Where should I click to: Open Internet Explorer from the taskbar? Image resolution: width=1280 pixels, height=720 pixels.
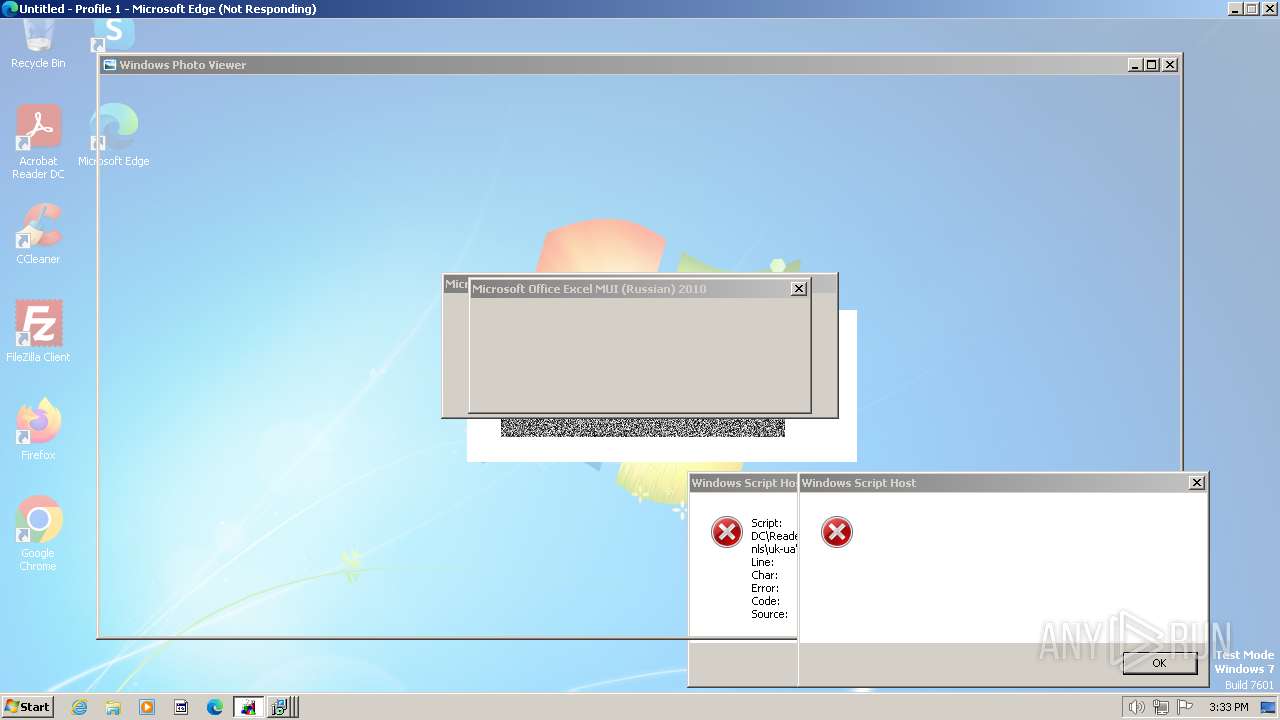pyautogui.click(x=79, y=707)
